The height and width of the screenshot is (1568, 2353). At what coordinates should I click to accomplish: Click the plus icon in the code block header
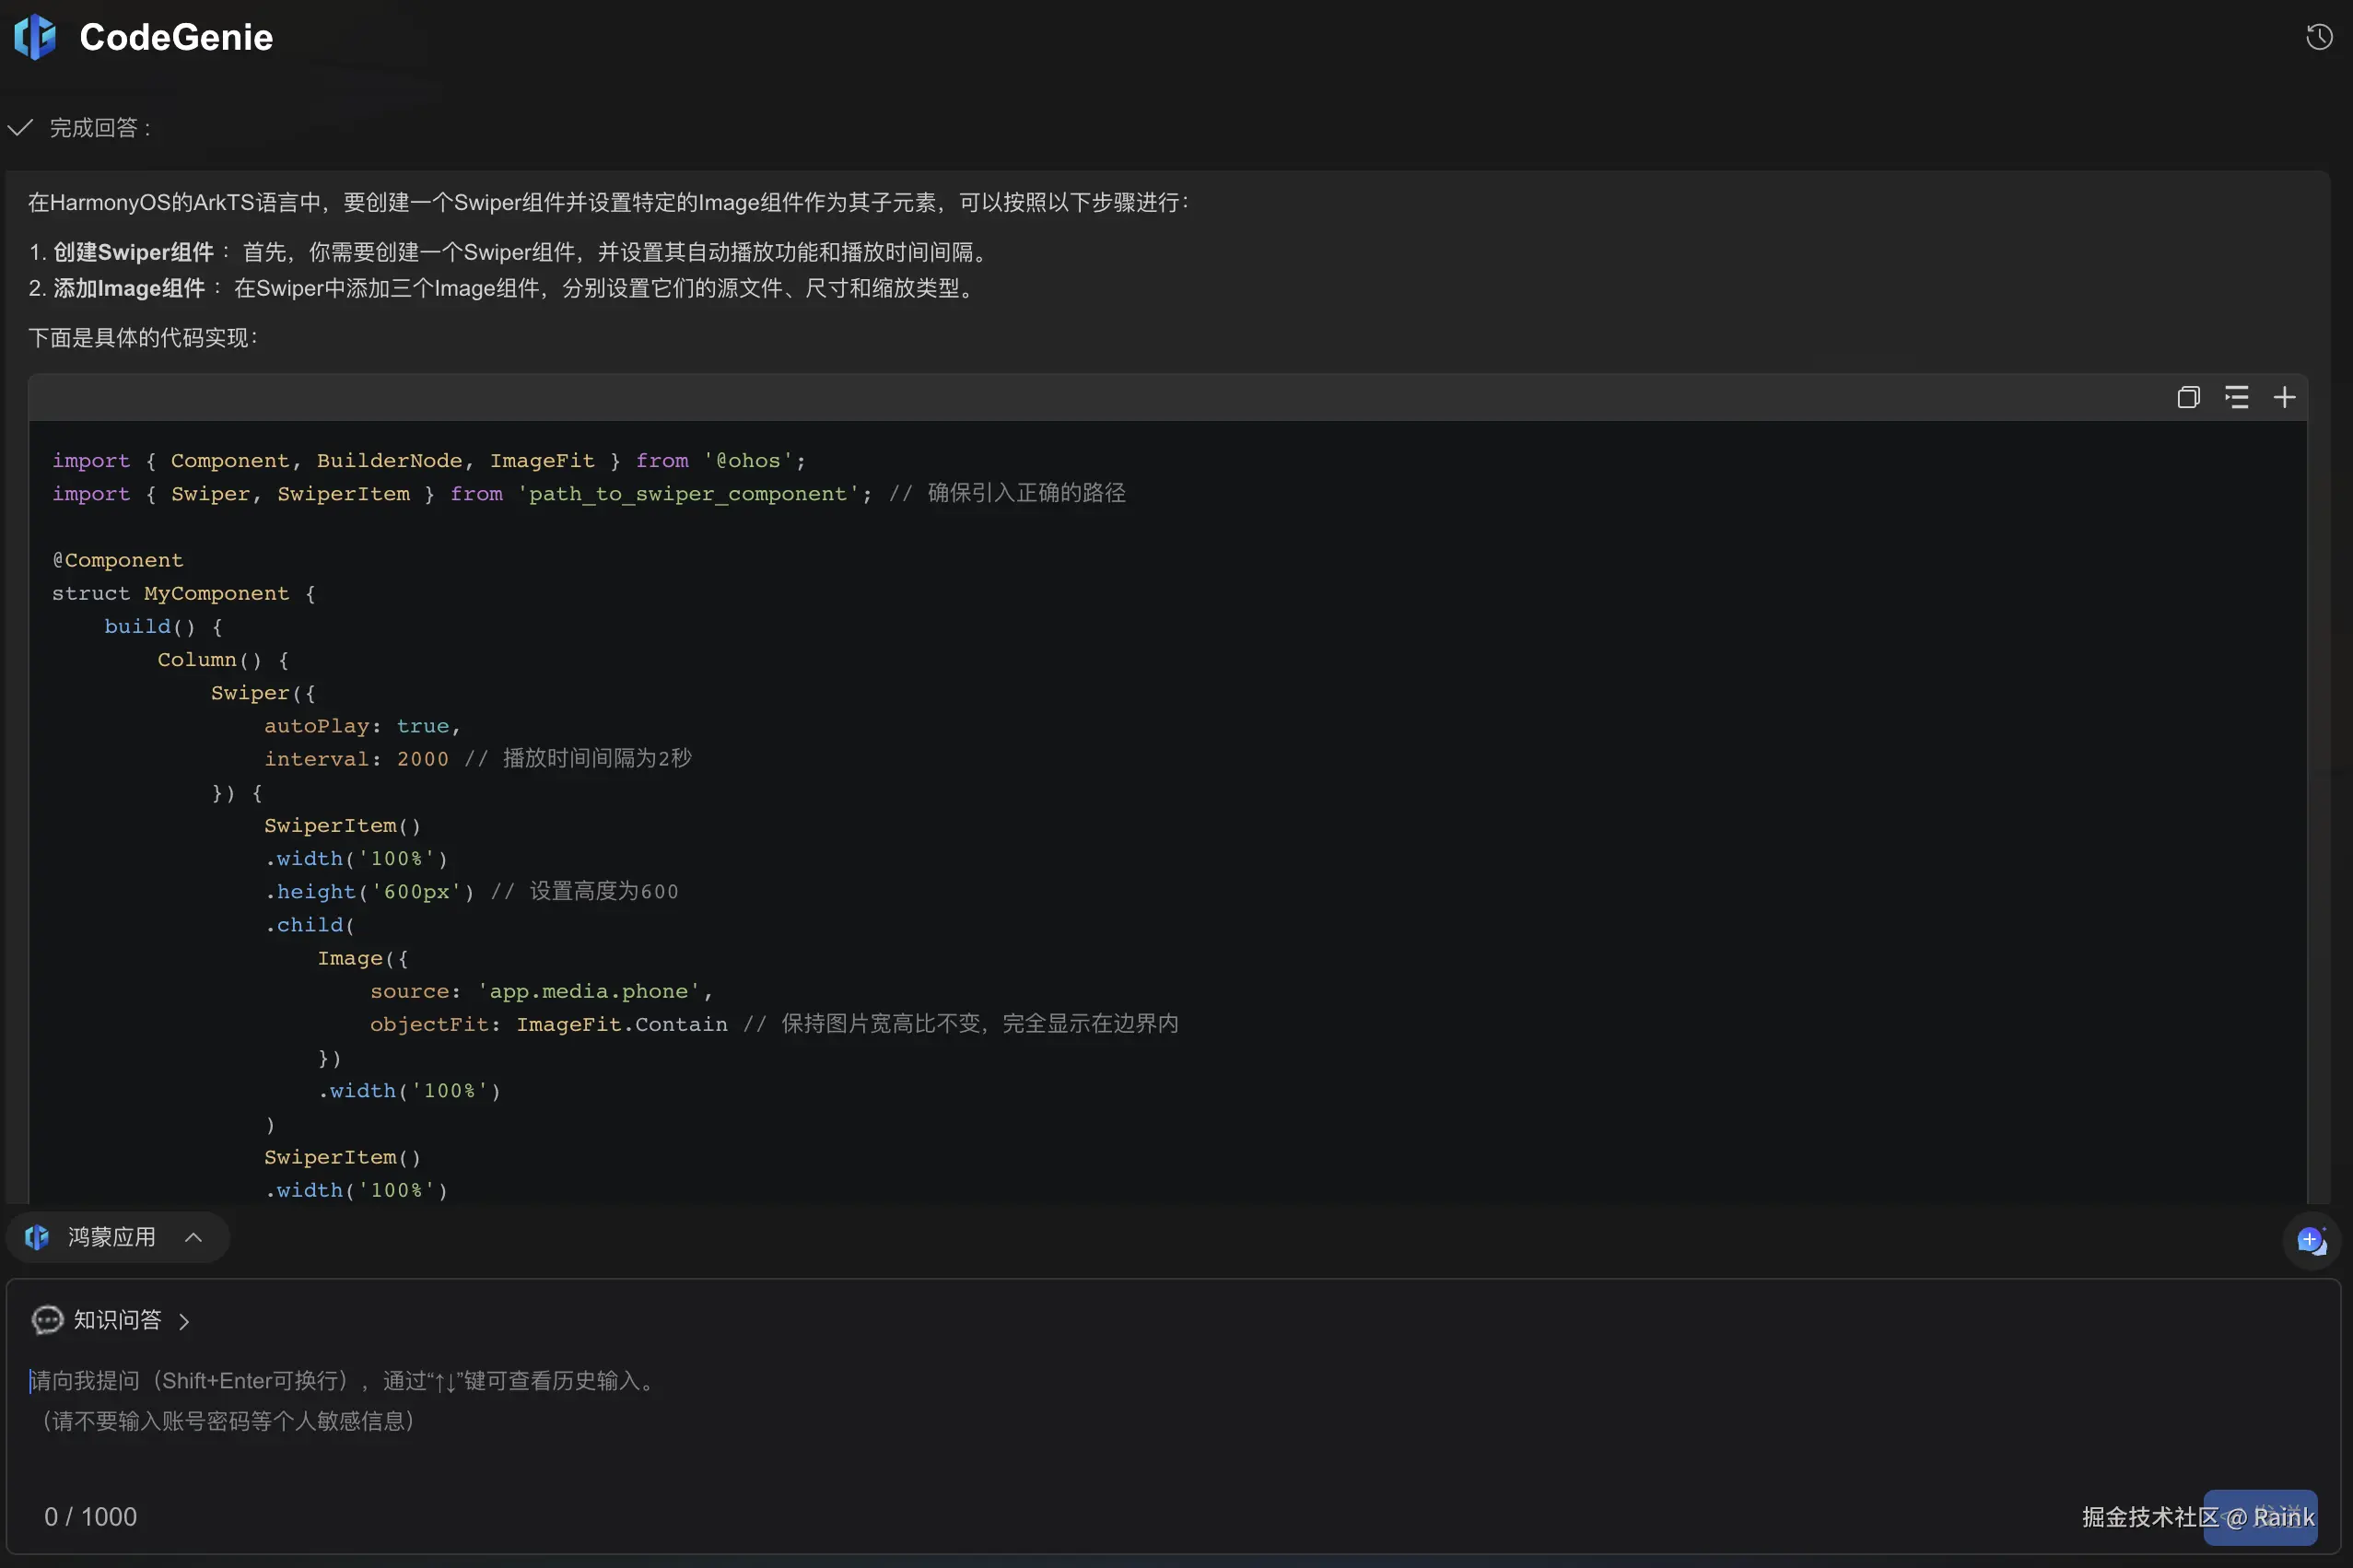[x=2284, y=398]
